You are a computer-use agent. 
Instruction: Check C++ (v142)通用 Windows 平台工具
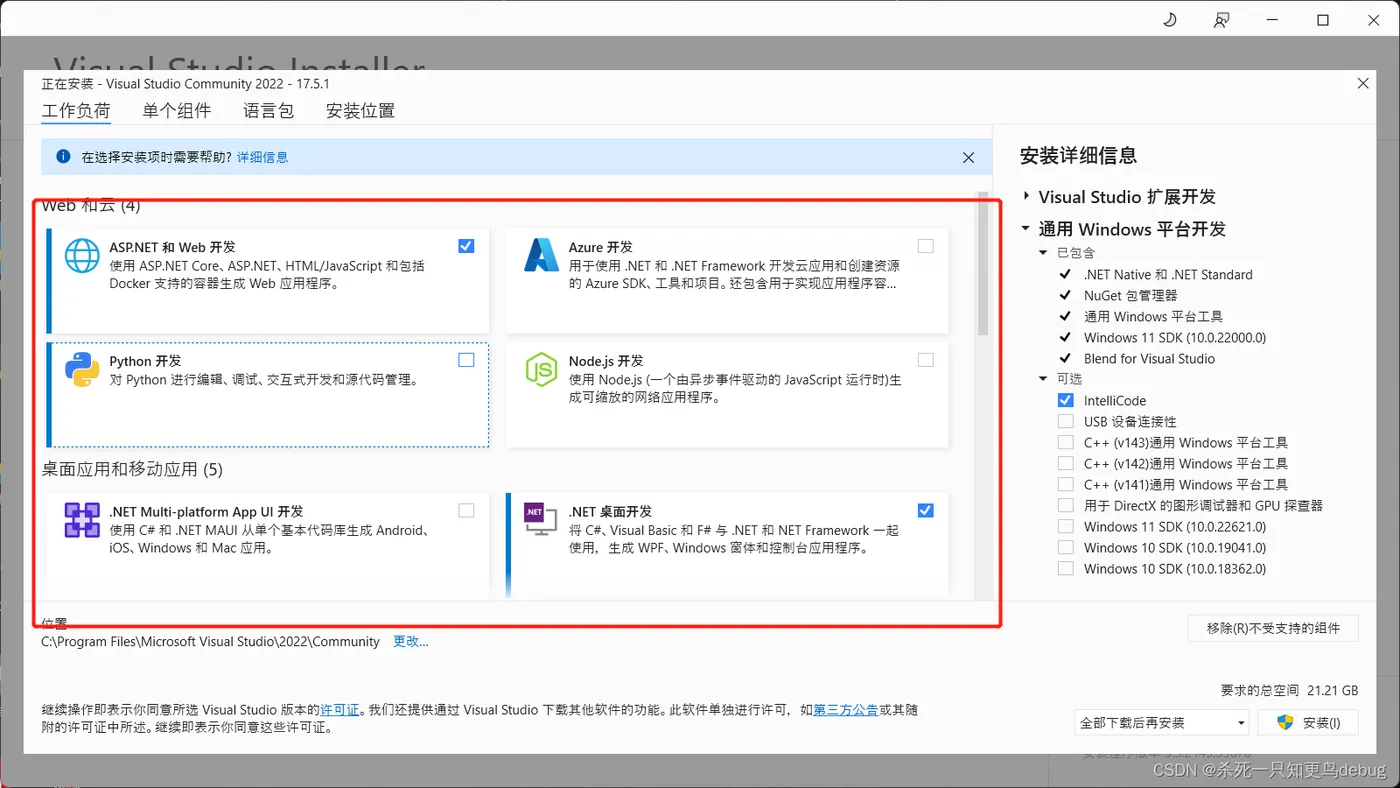click(x=1065, y=463)
